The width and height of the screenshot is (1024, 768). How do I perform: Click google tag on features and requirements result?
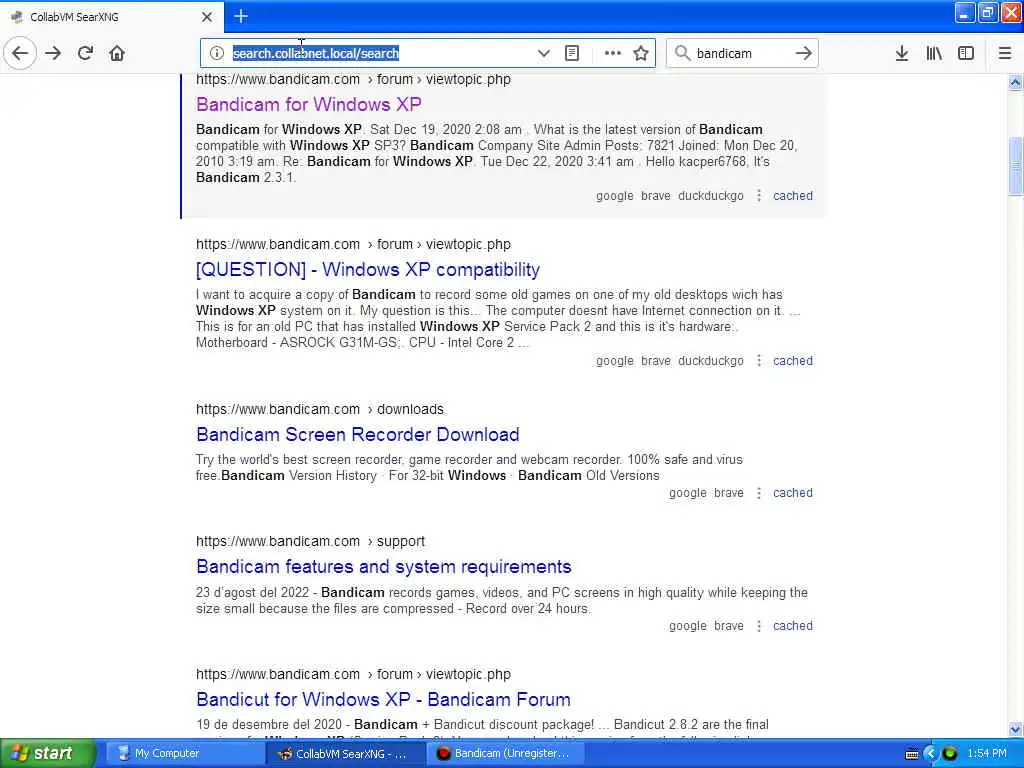[688, 626]
